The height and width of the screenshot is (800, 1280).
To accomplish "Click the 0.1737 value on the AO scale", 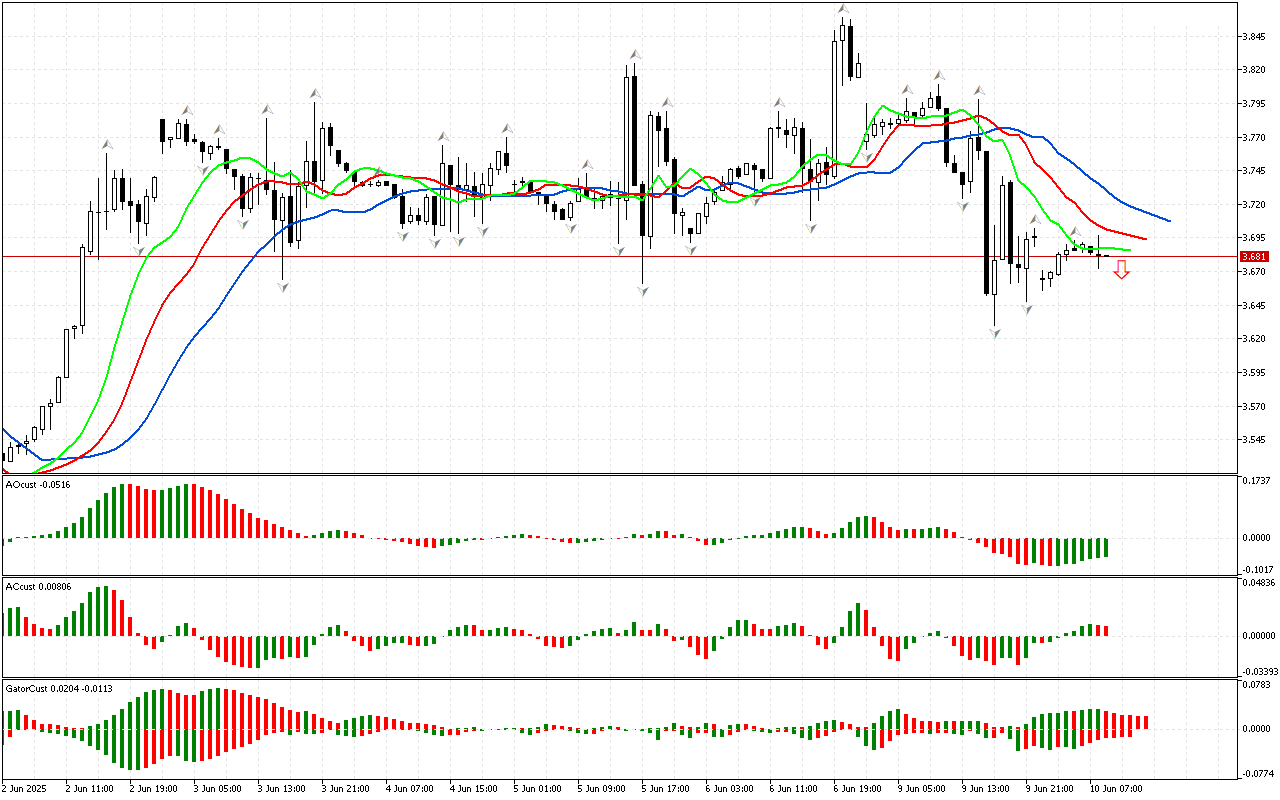I will pyautogui.click(x=1256, y=482).
